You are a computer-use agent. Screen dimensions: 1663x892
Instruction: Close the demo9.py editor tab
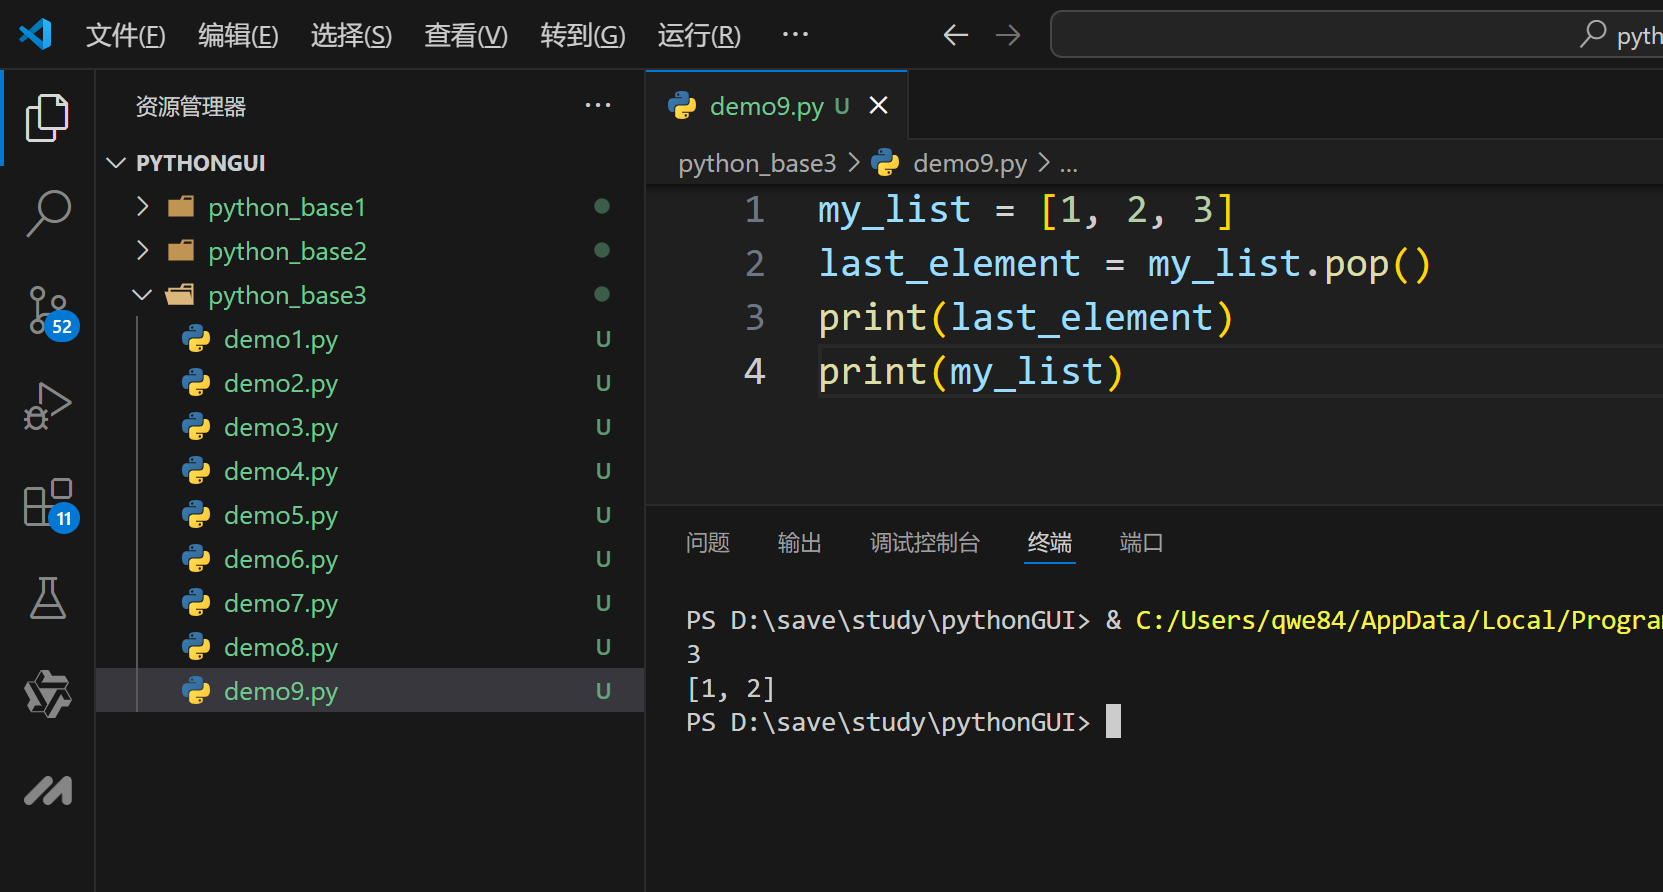(878, 105)
